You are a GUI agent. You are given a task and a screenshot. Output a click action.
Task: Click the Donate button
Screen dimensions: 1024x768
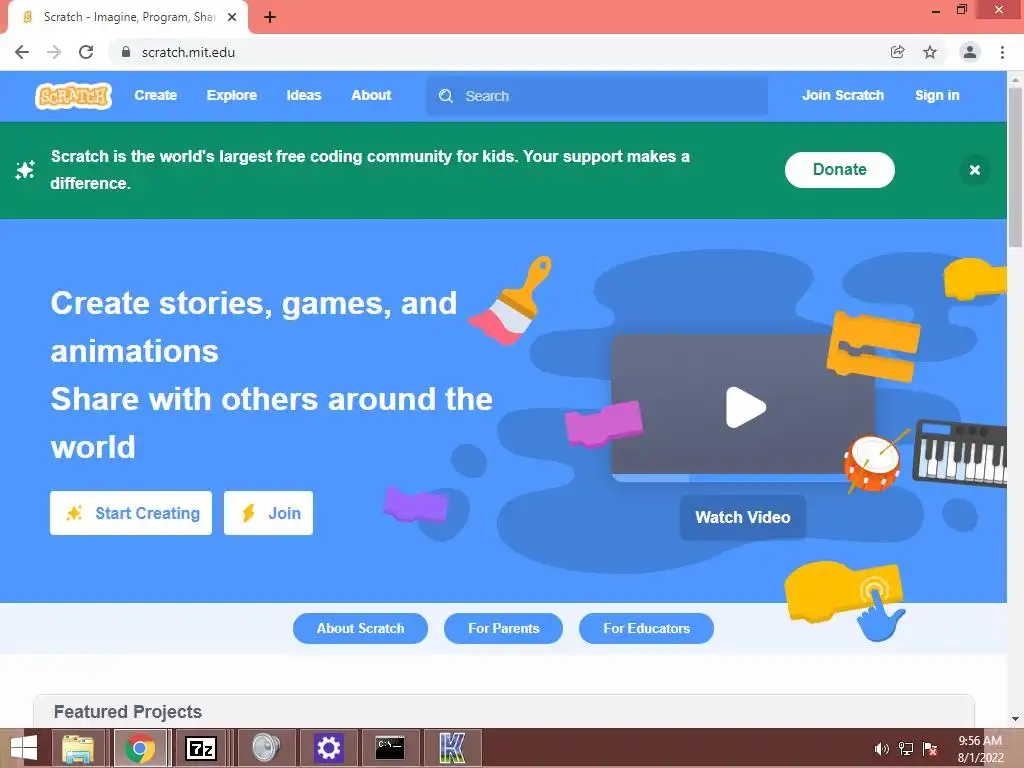pyautogui.click(x=839, y=170)
